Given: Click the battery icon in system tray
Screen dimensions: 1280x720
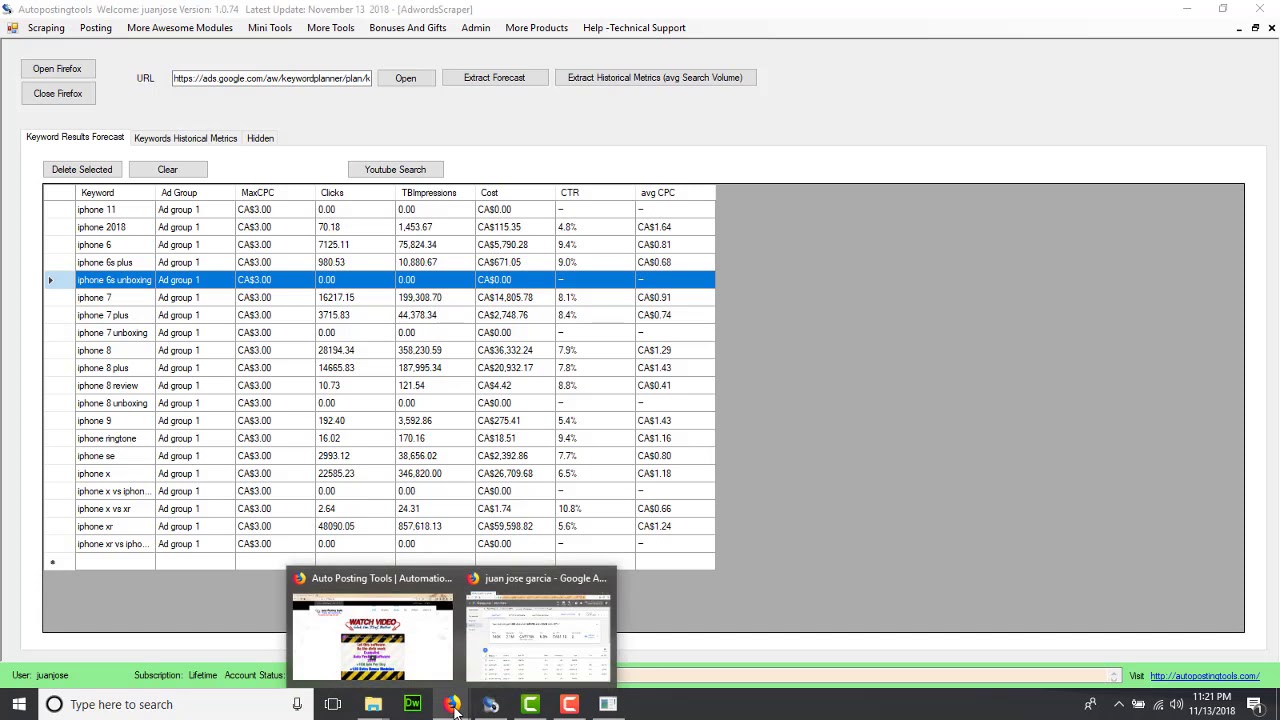Looking at the screenshot, I should click(1138, 704).
